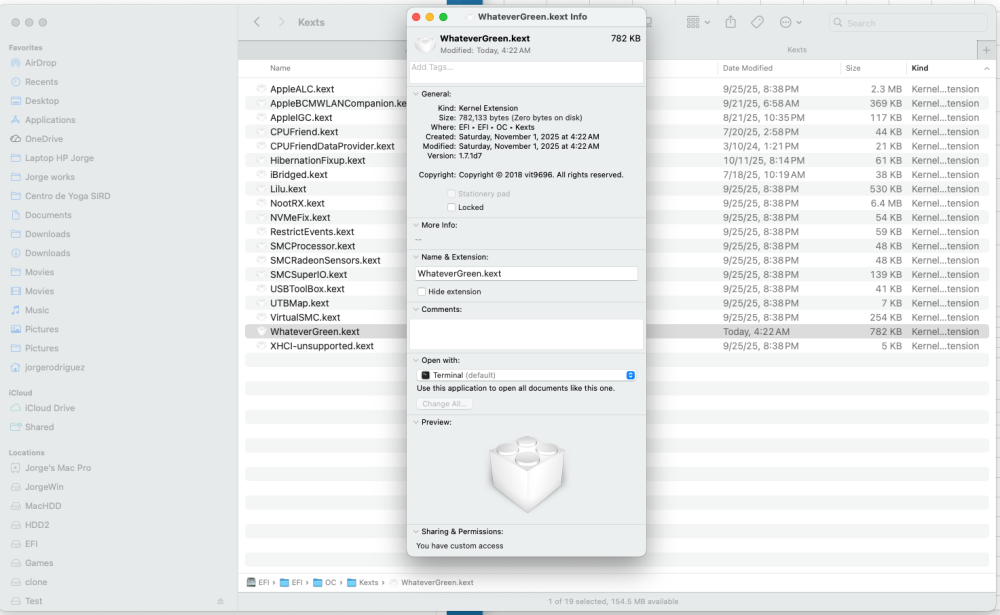Sort by the Kind column header
Screen dimensions: 1000x615
click(920, 68)
